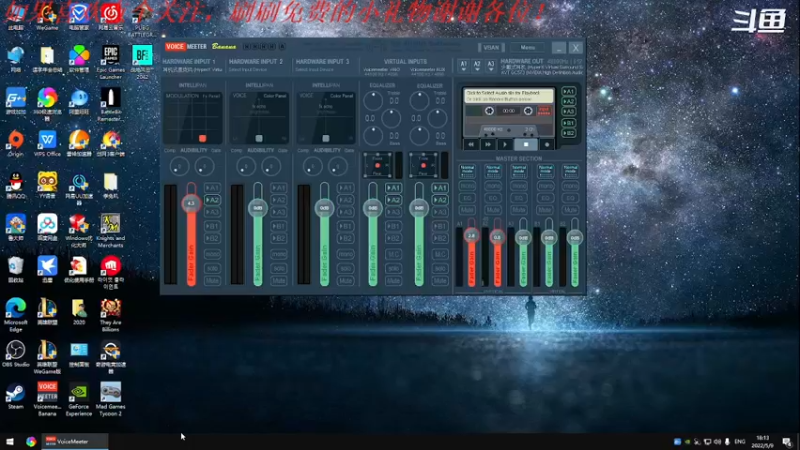
Task: Open the WPS Office desktop shortcut
Action: pyautogui.click(x=47, y=144)
